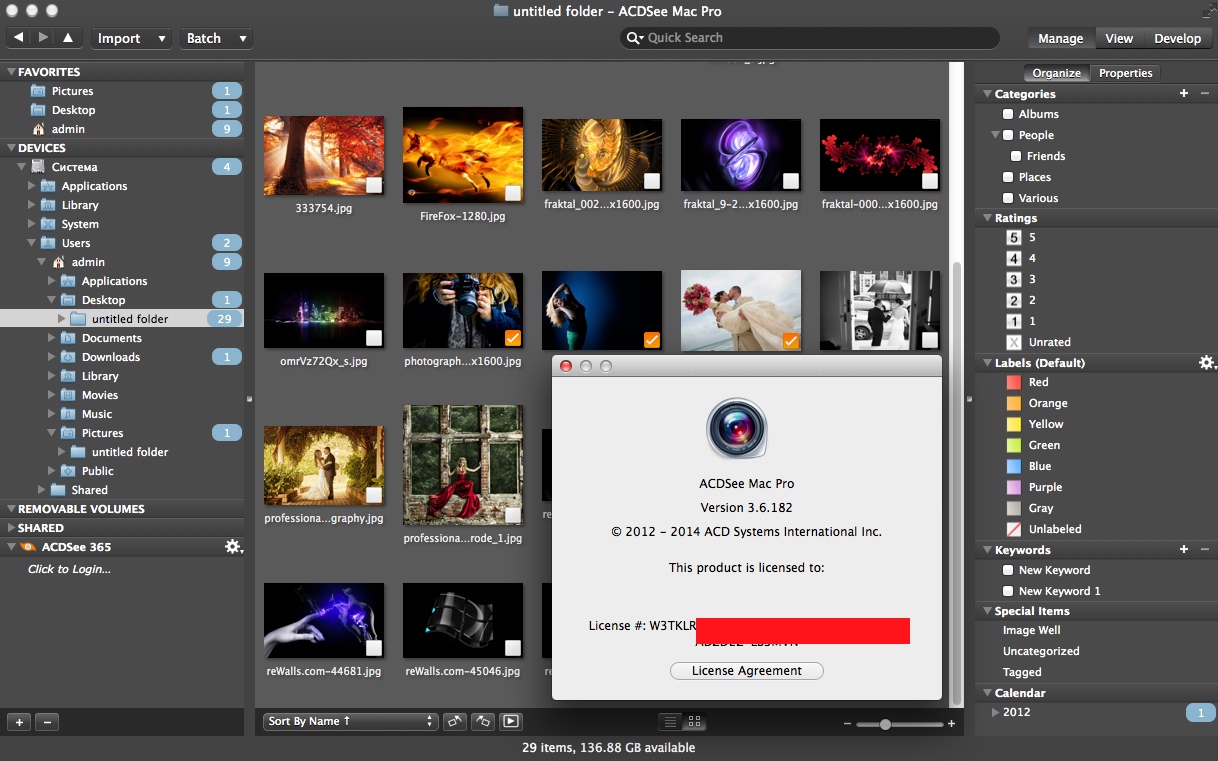Expand the Removable Volumes section
This screenshot has height=761, width=1218.
point(11,509)
